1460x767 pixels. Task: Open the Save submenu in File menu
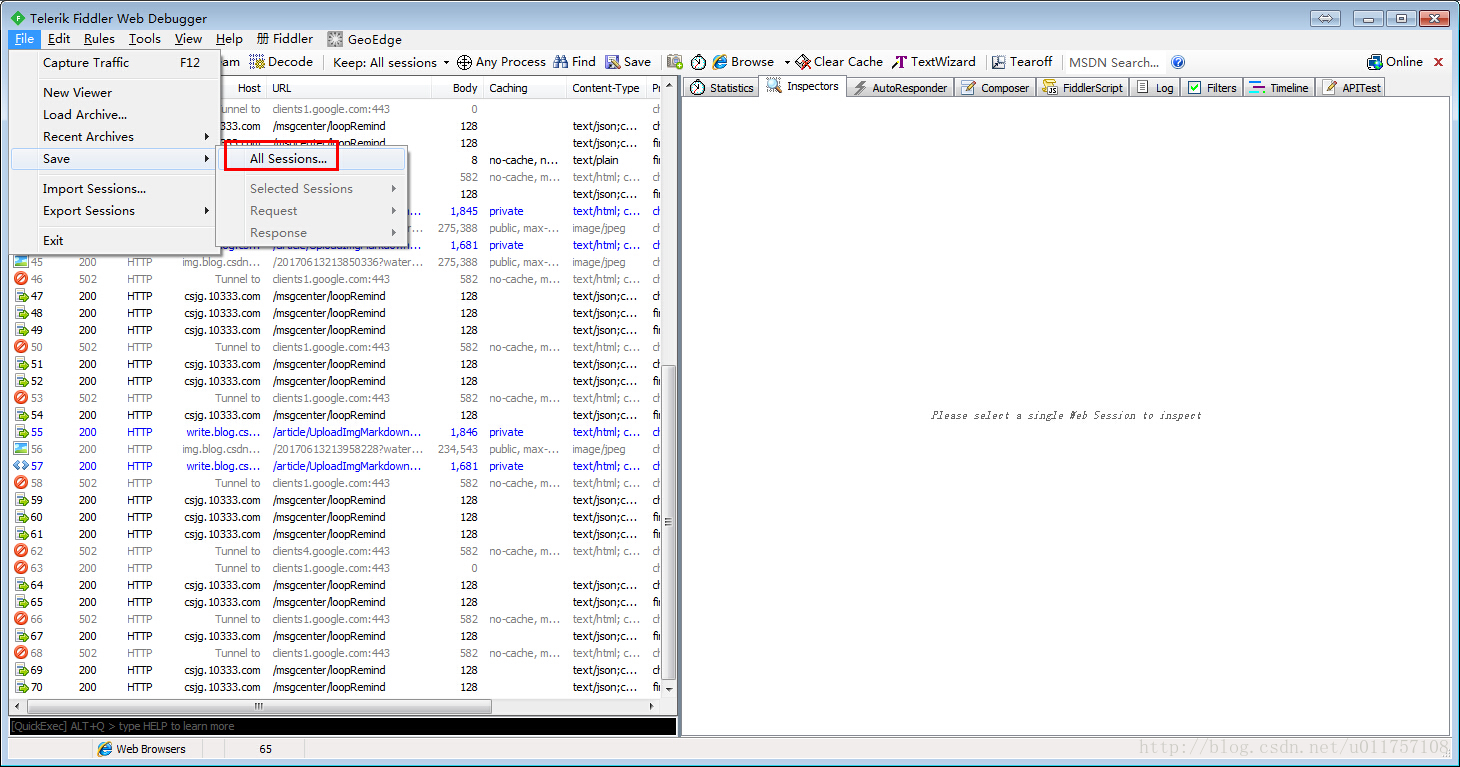115,159
